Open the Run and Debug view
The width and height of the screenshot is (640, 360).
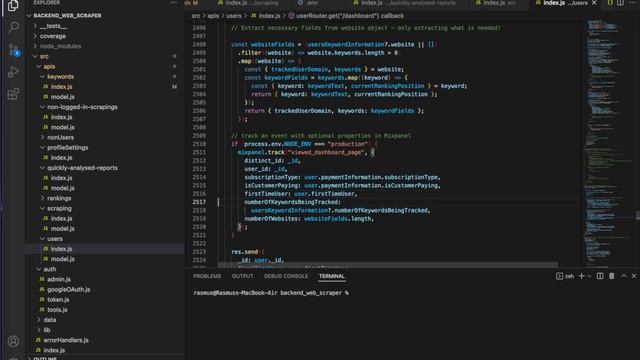pyautogui.click(x=13, y=72)
